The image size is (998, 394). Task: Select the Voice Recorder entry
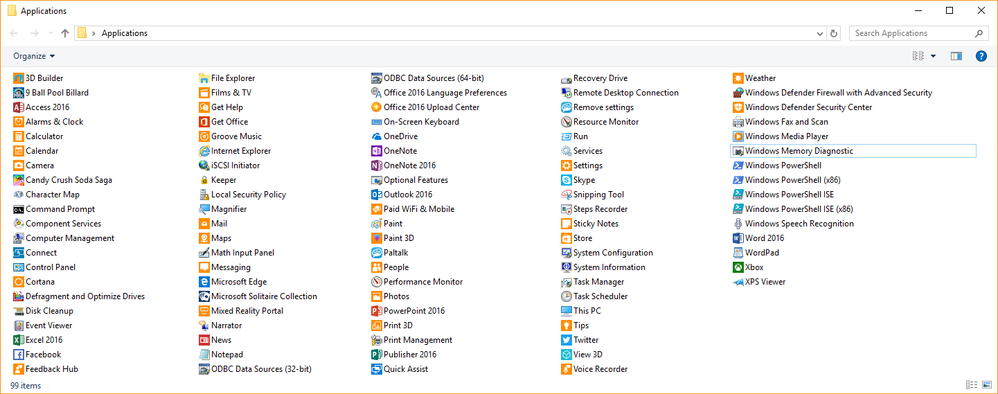point(594,369)
